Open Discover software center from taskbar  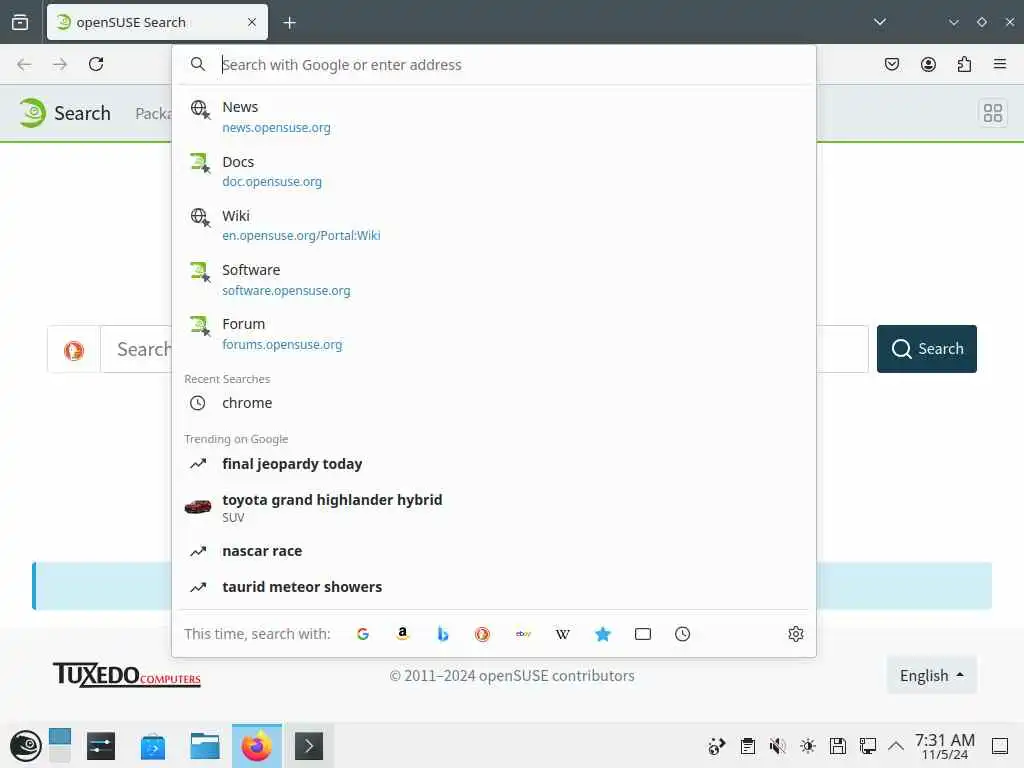click(x=153, y=746)
